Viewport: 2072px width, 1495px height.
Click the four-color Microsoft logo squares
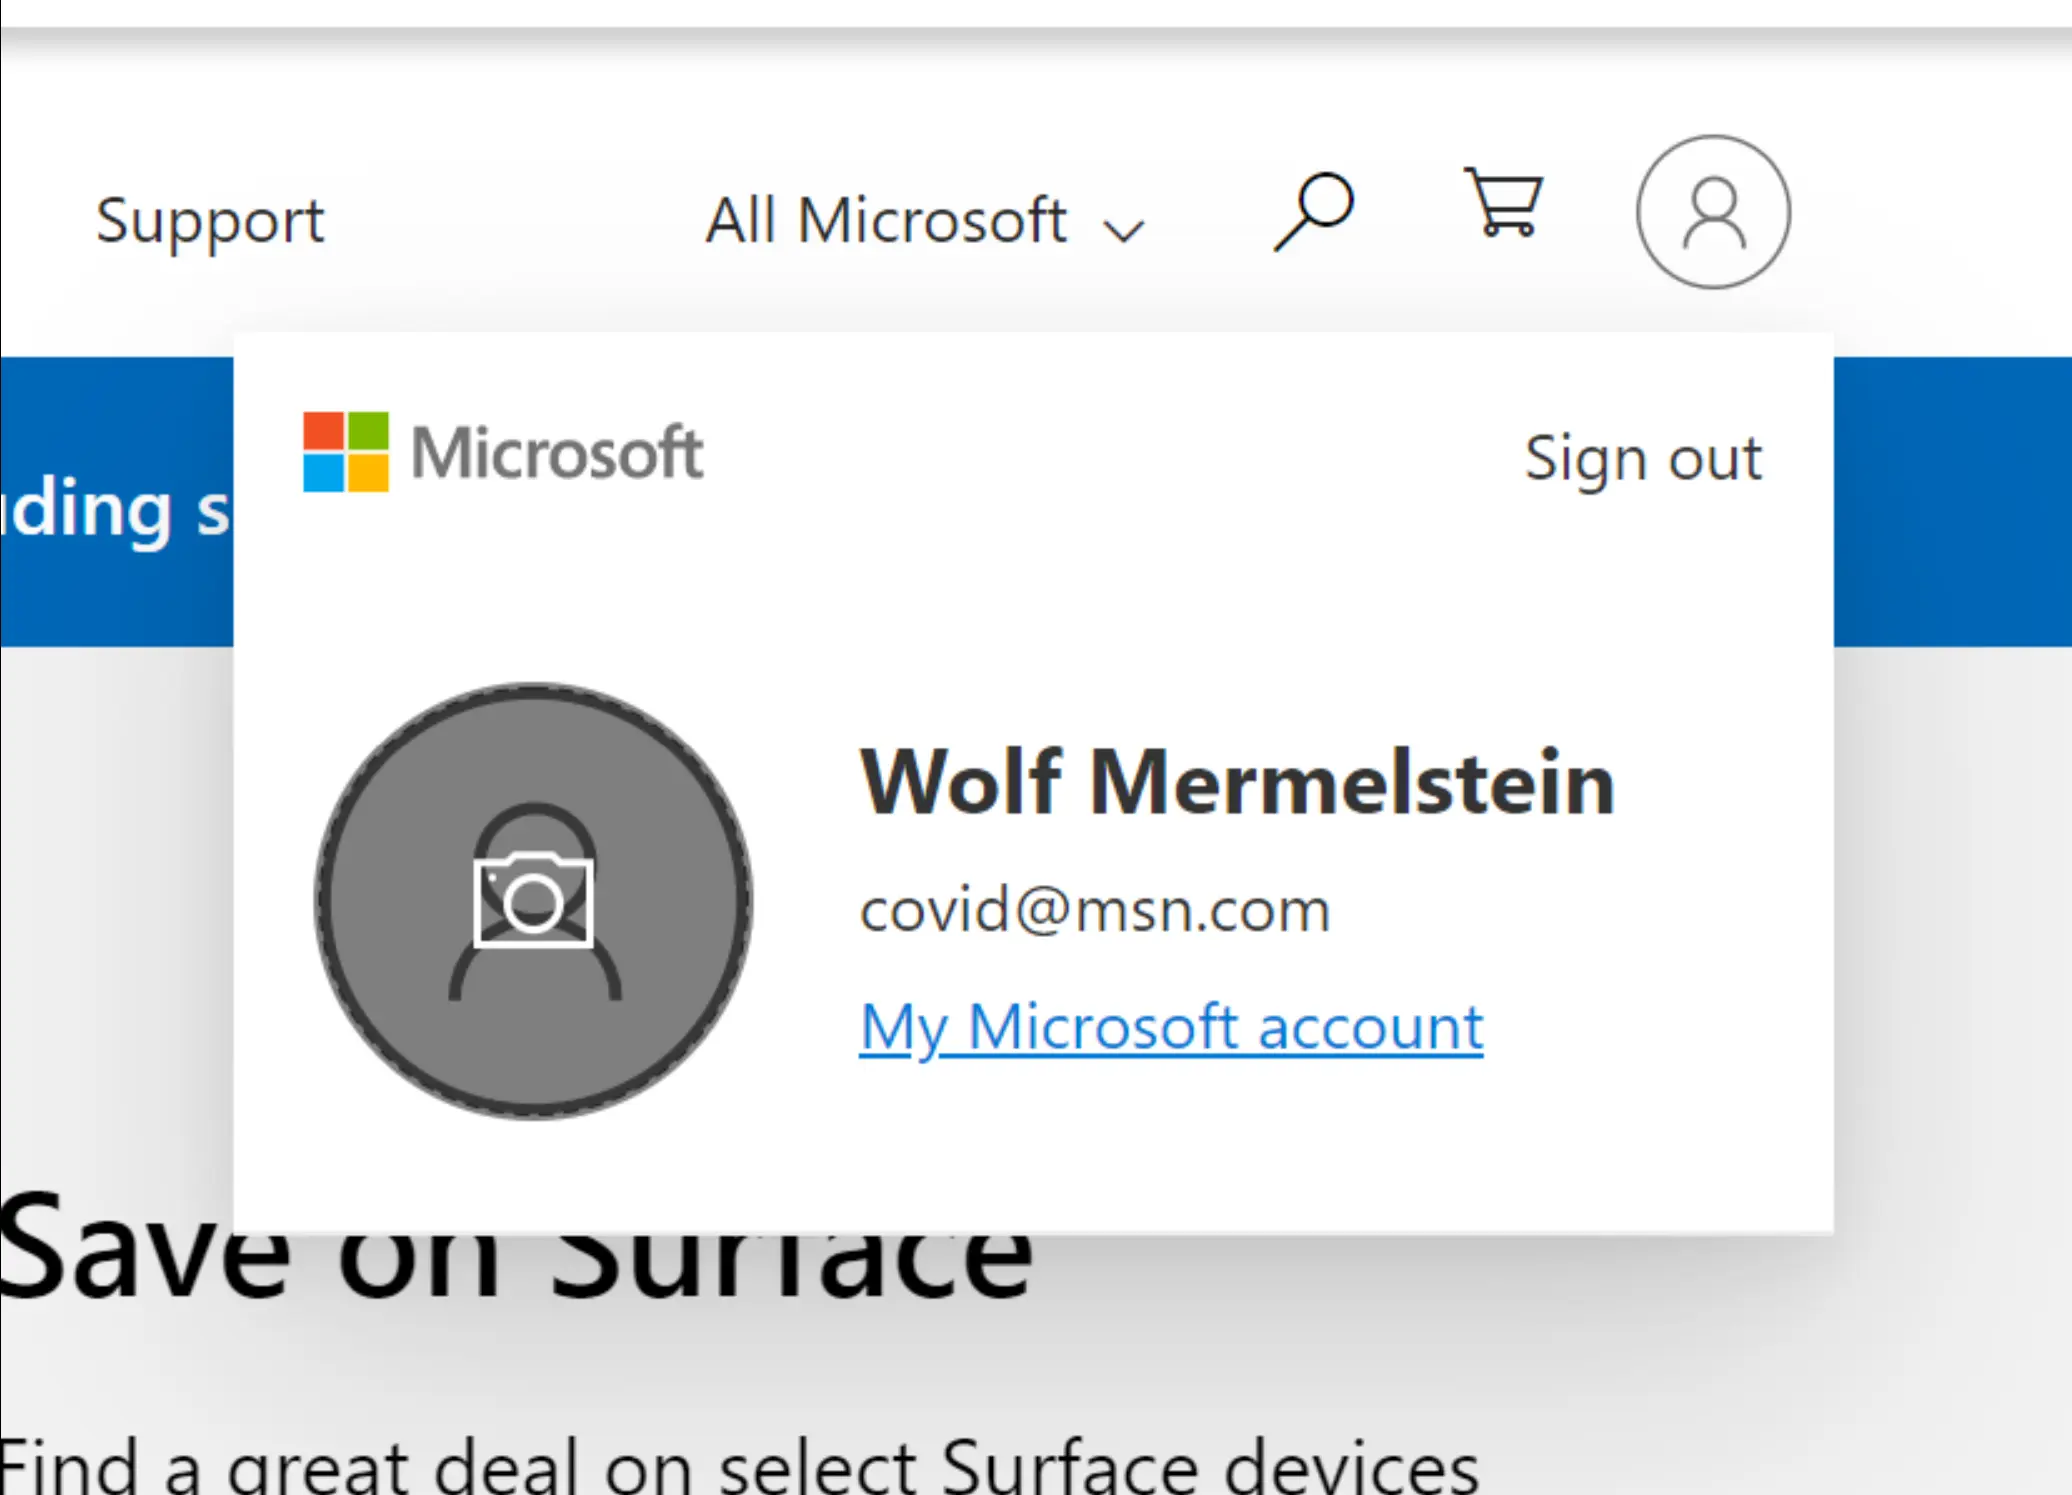tap(346, 452)
